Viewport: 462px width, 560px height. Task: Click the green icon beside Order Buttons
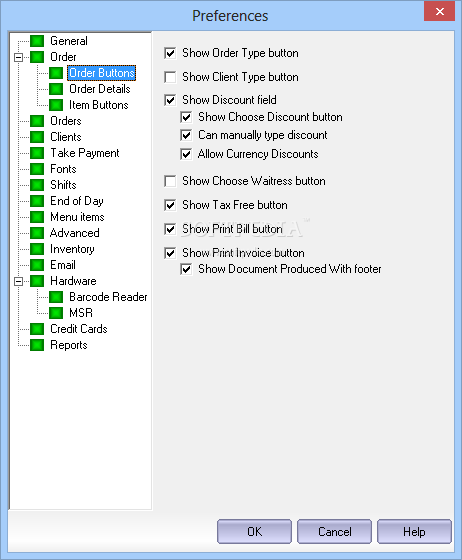(56, 73)
